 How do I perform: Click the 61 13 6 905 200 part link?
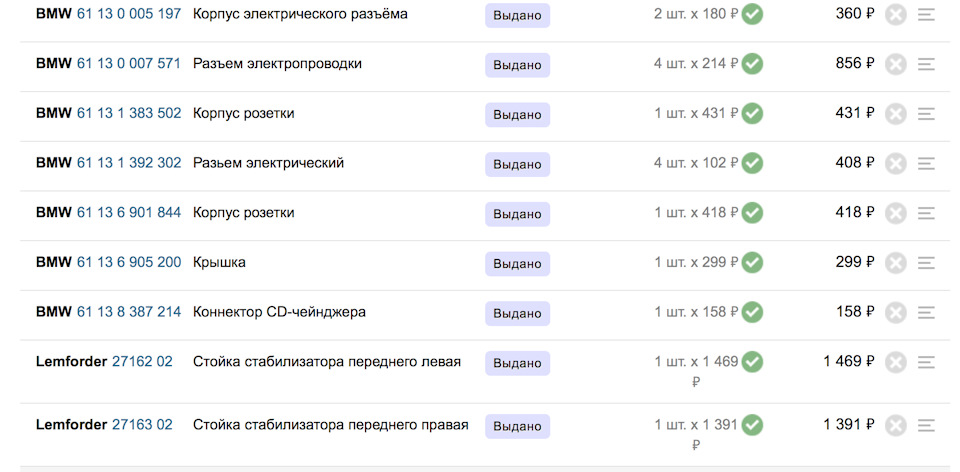pyautogui.click(x=129, y=262)
